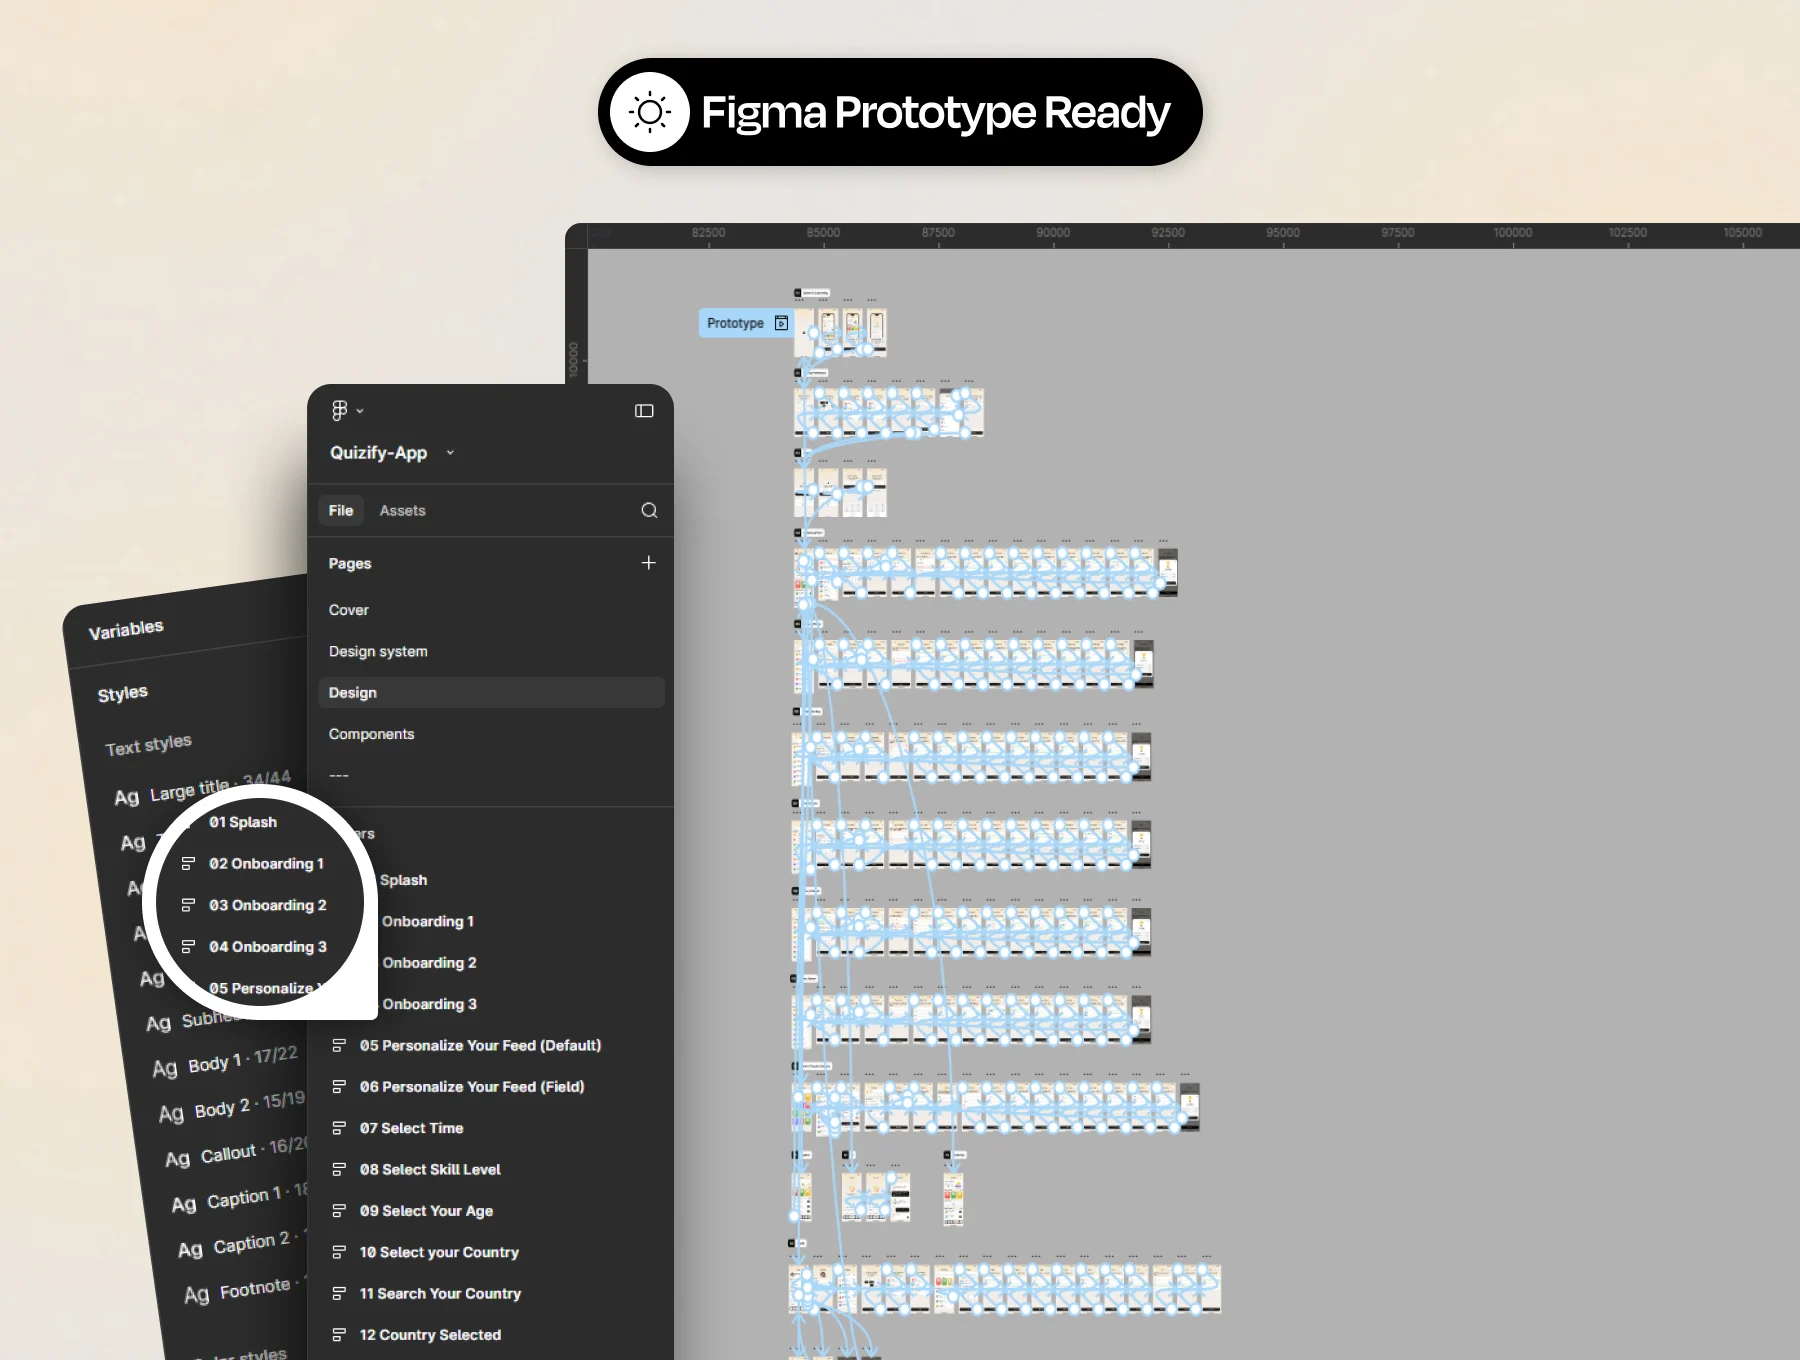Click the Figma Prototype Ready banner text
Screen dimensions: 1800x1360
[936, 112]
